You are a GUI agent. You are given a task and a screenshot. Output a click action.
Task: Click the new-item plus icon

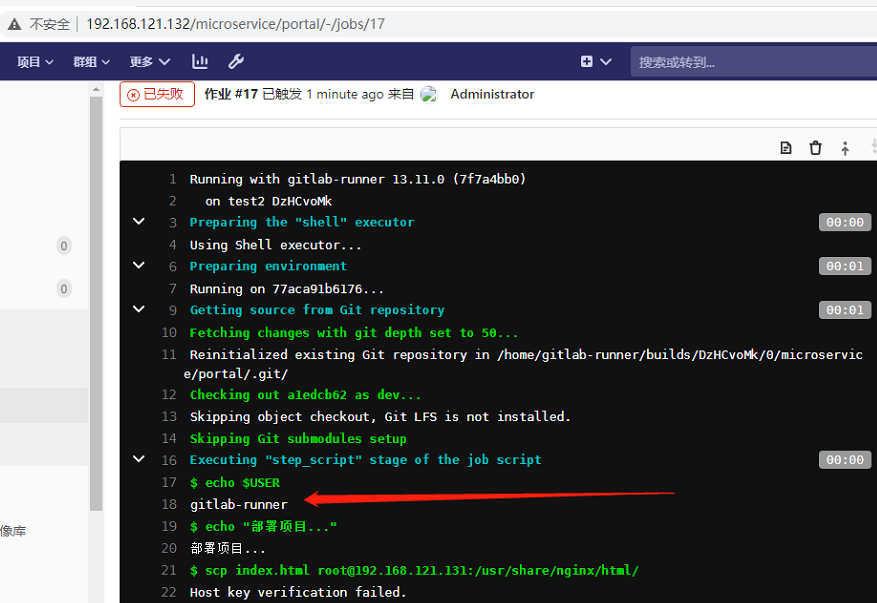coord(586,62)
